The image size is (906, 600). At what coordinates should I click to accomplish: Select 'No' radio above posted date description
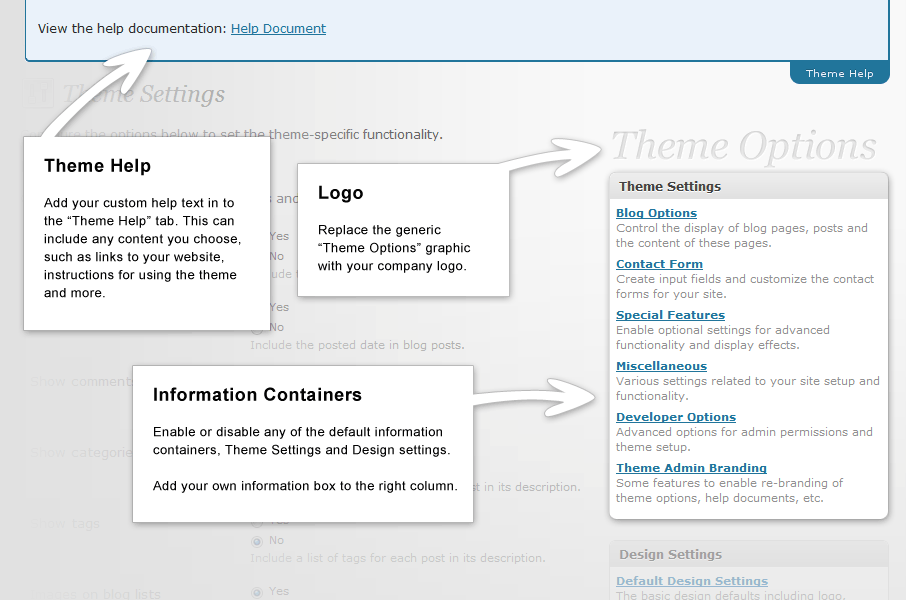tap(257, 327)
